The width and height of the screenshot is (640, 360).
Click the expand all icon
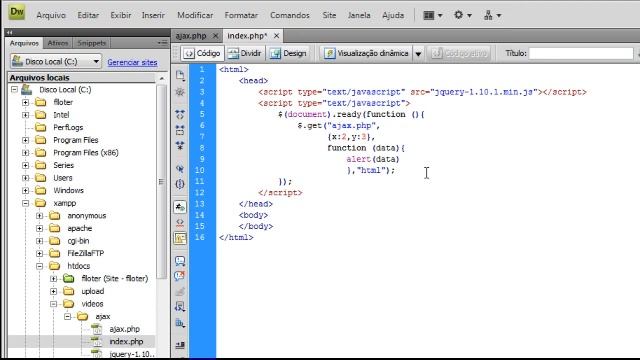coord(180,145)
